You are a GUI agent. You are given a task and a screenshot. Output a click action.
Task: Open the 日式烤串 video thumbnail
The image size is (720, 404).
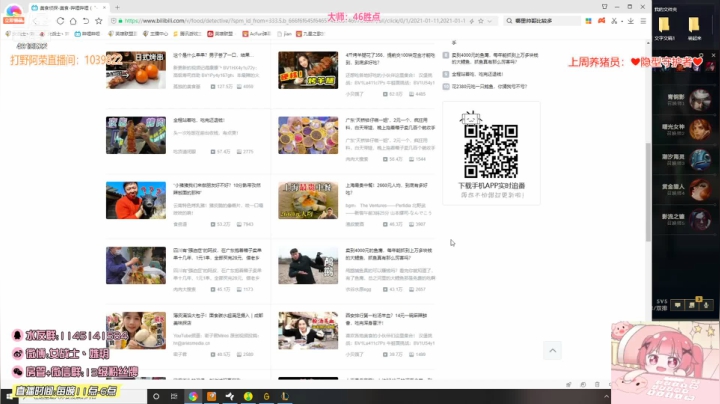point(136,70)
